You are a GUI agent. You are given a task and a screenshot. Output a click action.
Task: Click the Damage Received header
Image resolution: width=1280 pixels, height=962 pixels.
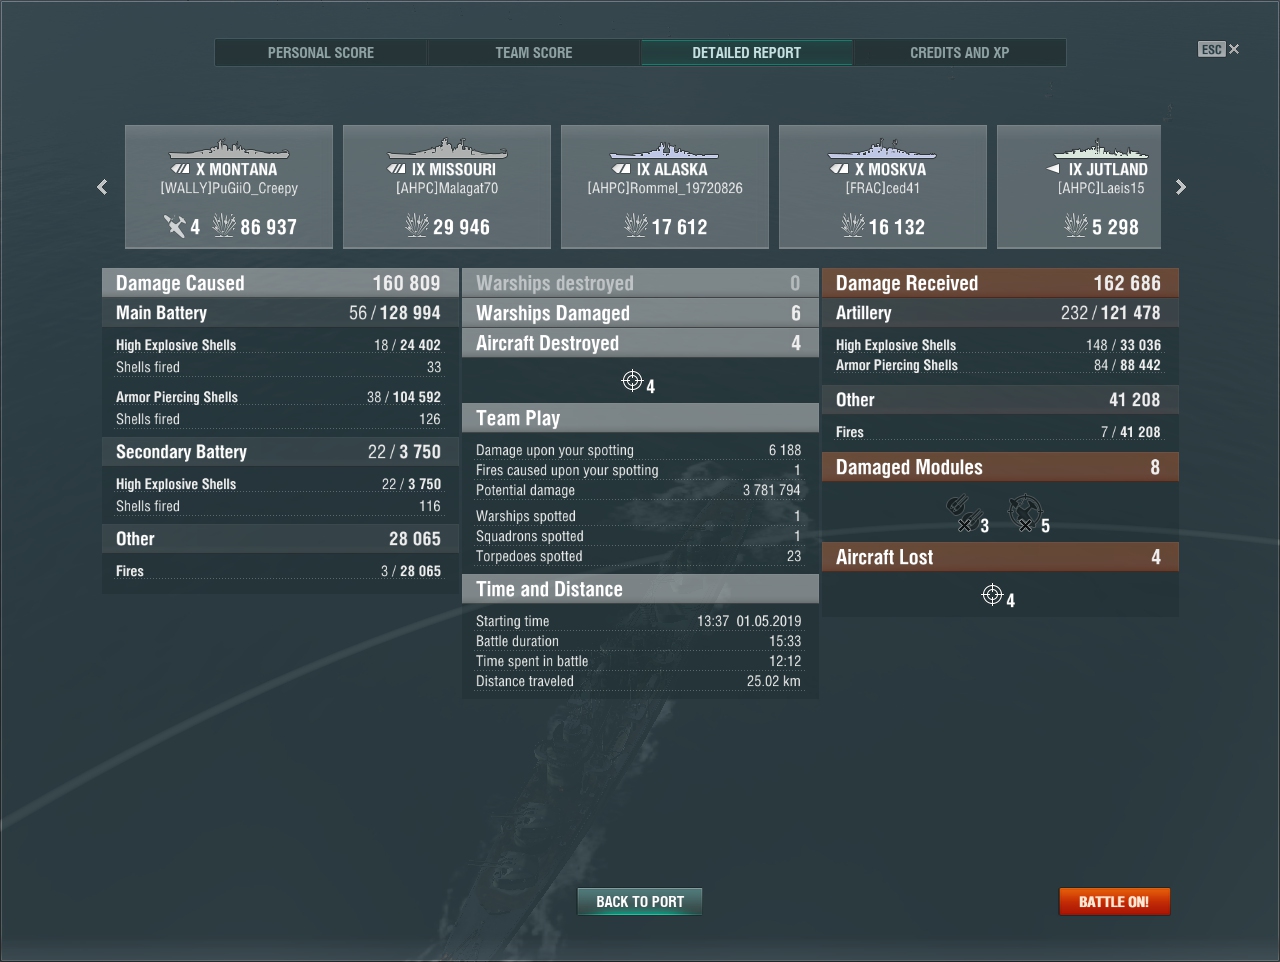tap(1000, 283)
